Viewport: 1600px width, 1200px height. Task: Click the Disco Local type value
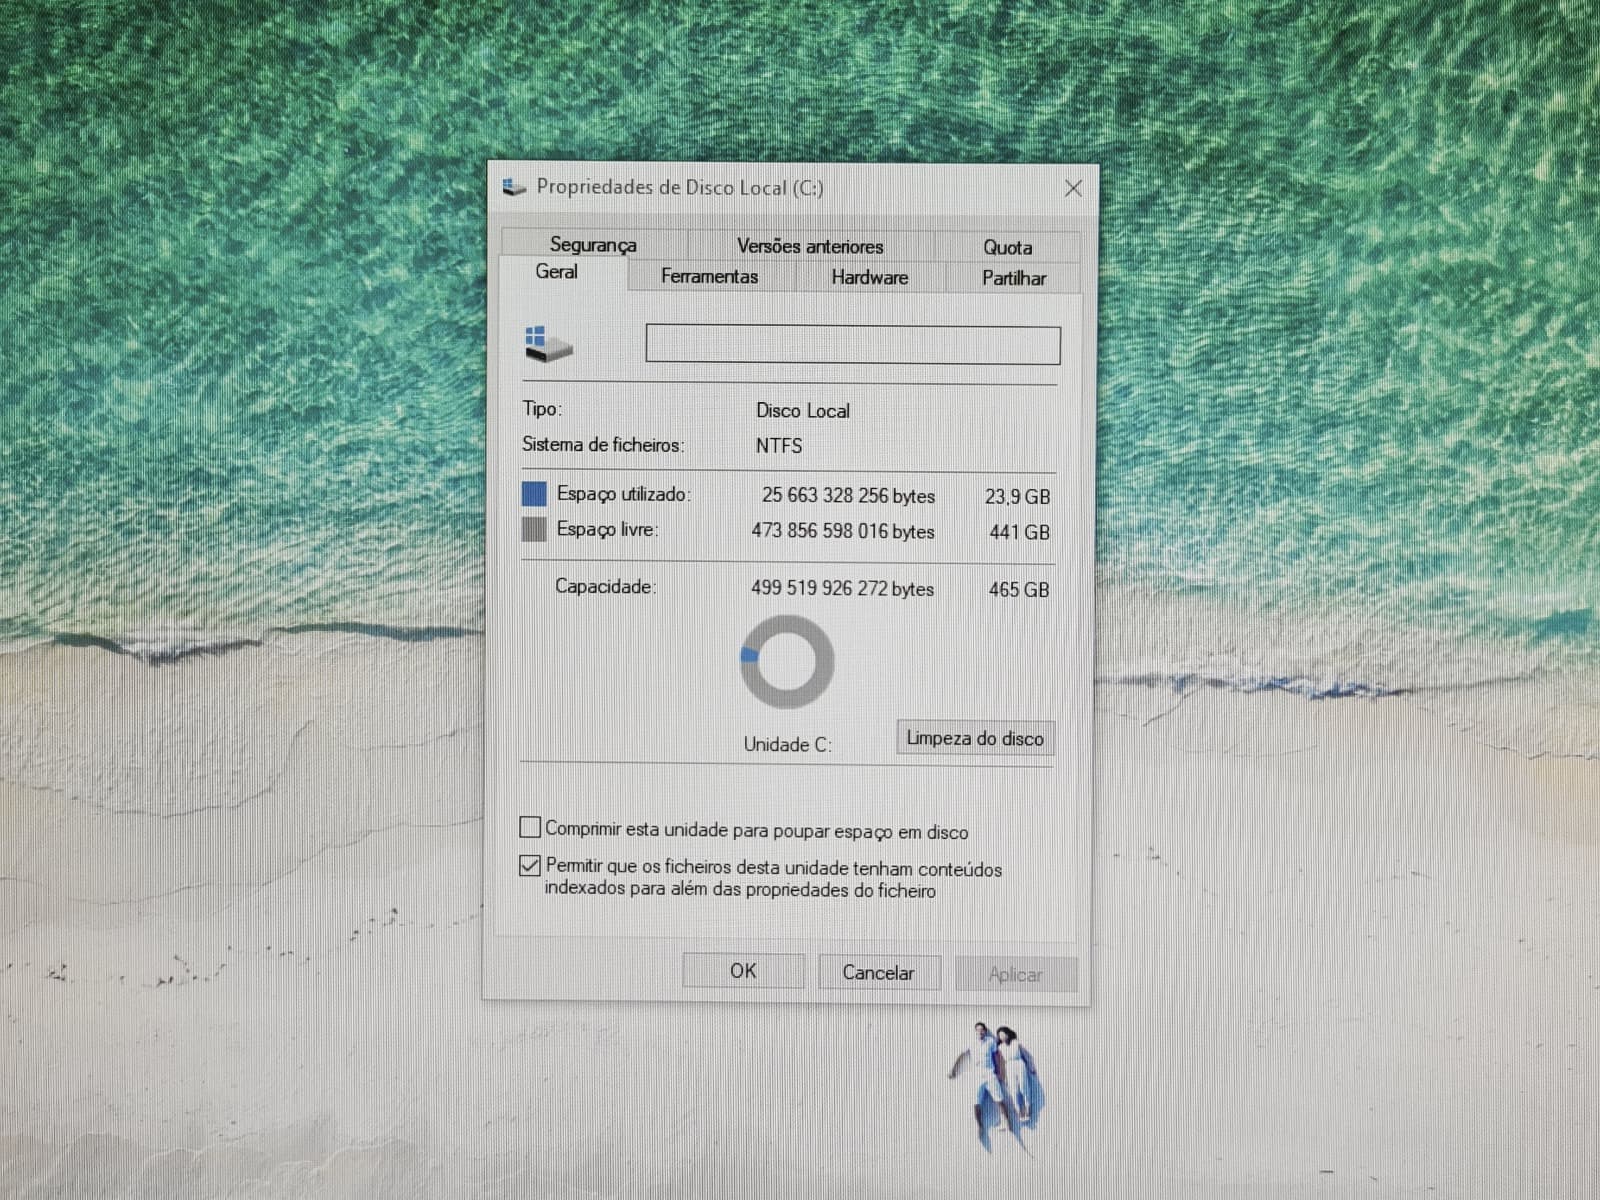tap(803, 411)
